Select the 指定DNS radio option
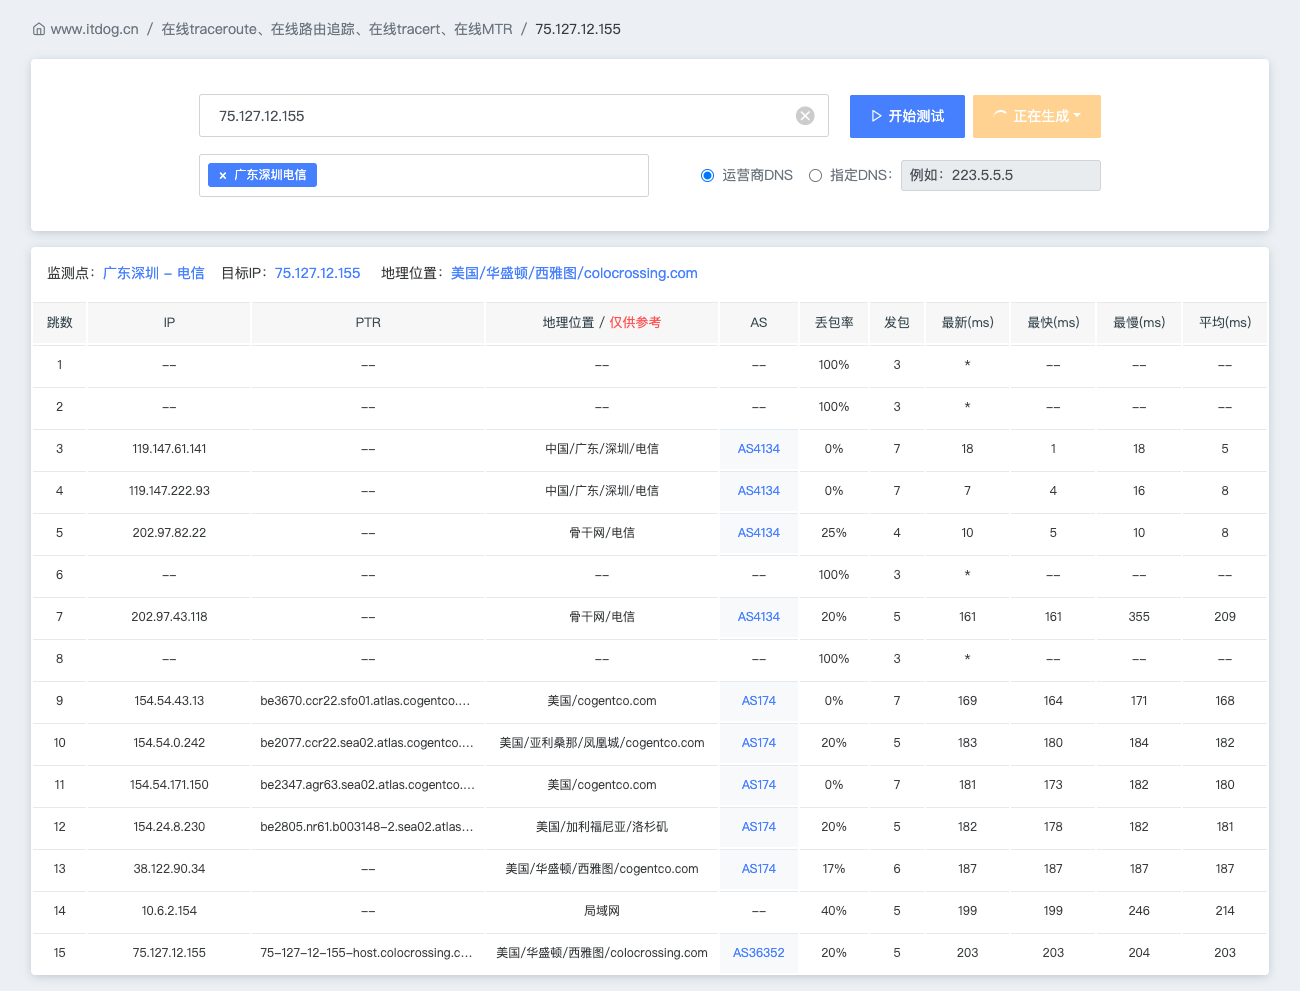 point(815,175)
